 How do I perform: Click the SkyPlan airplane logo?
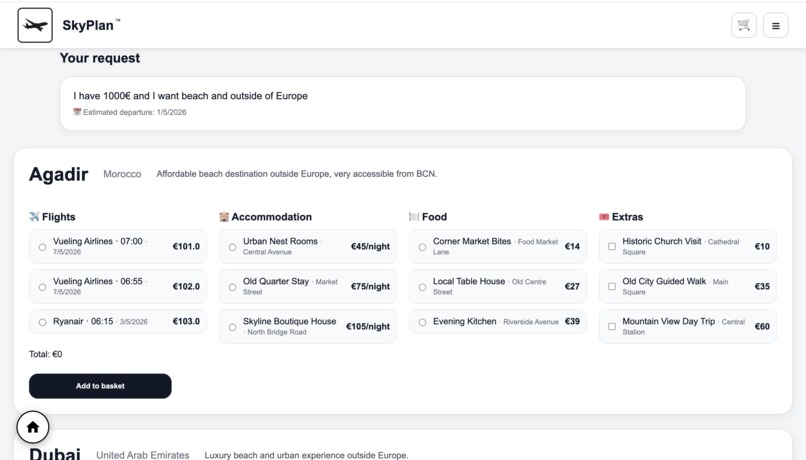coord(35,25)
